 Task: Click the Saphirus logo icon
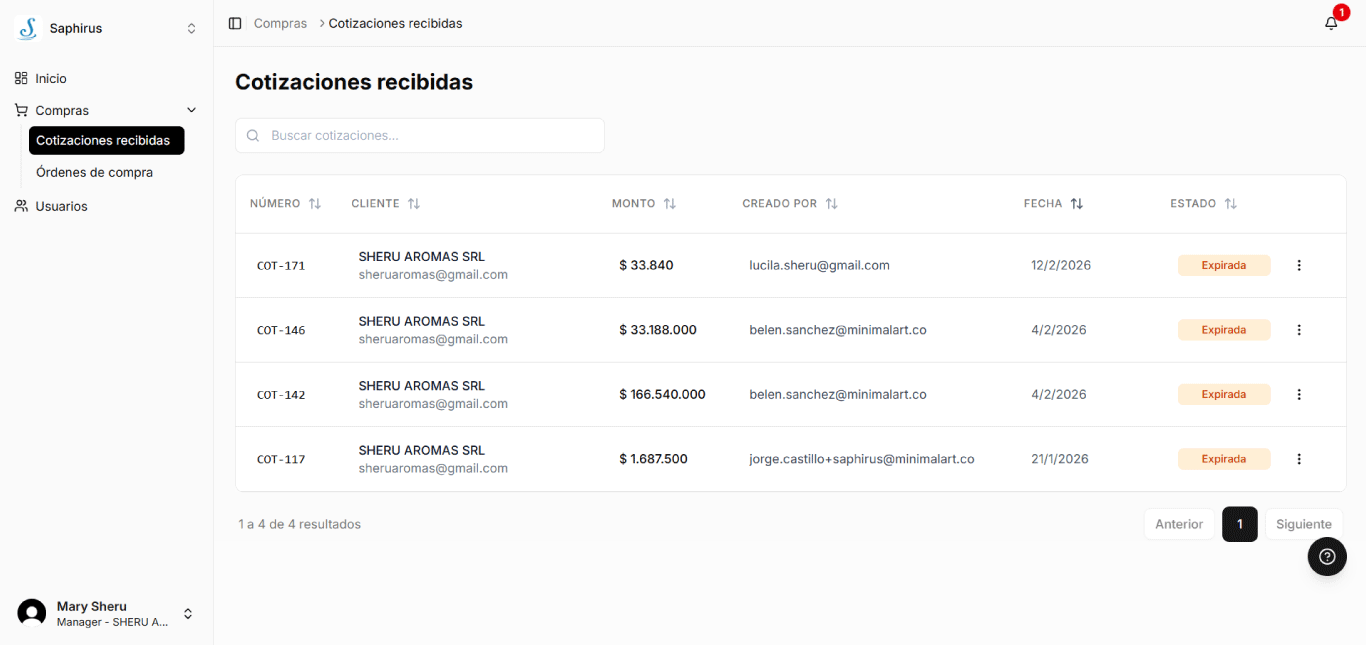pyautogui.click(x=28, y=29)
